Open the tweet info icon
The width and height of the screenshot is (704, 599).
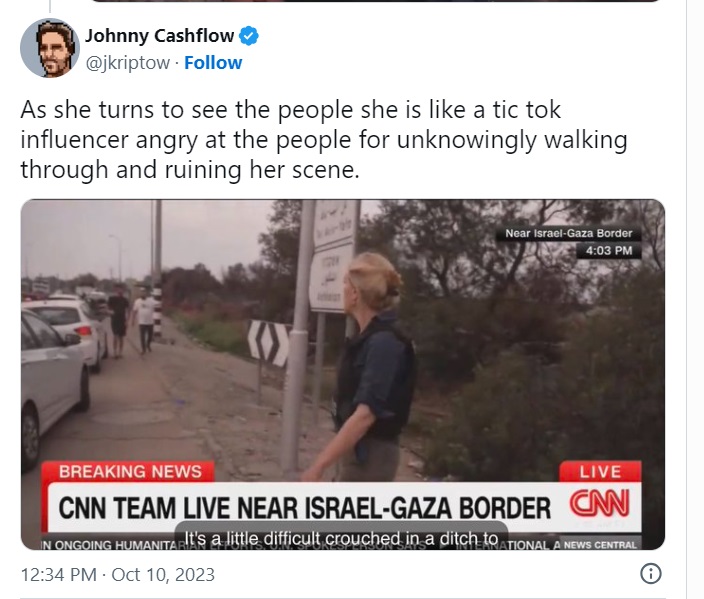click(651, 574)
